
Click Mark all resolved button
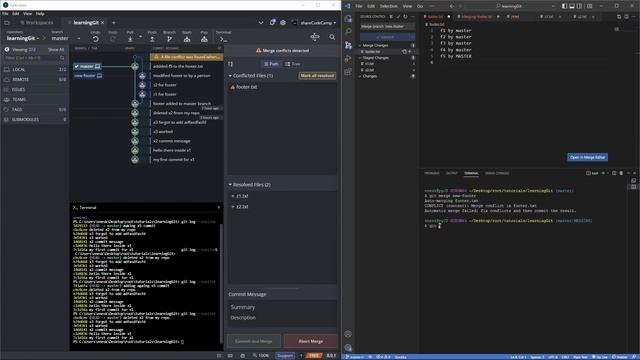(x=317, y=76)
